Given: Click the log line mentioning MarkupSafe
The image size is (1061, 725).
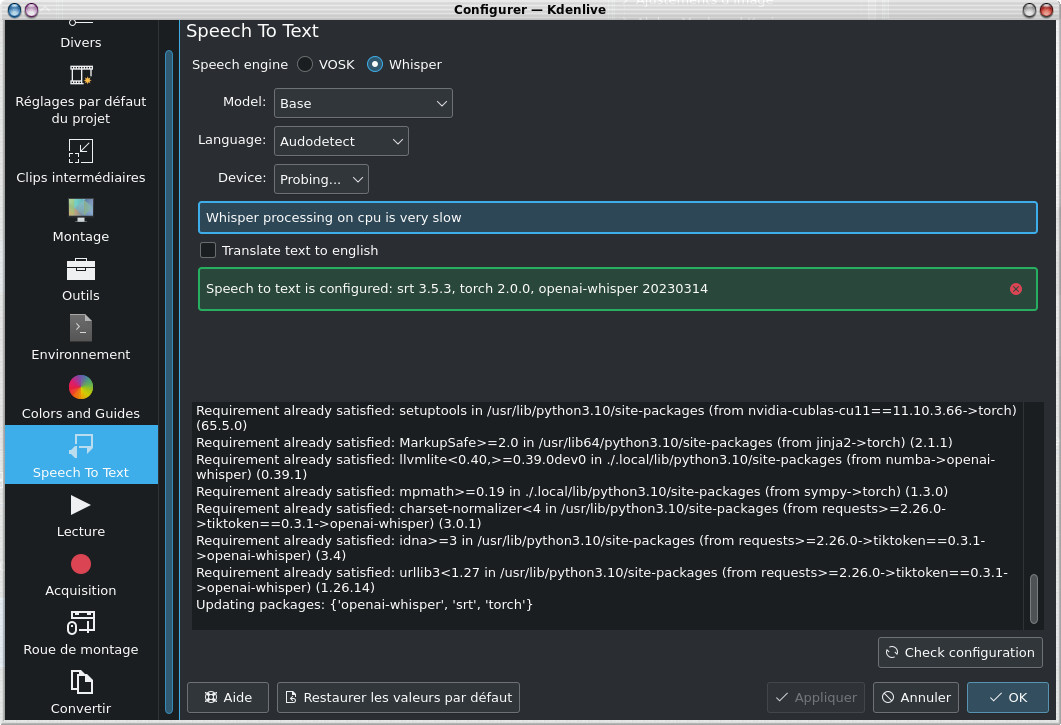Looking at the screenshot, I should pos(574,443).
